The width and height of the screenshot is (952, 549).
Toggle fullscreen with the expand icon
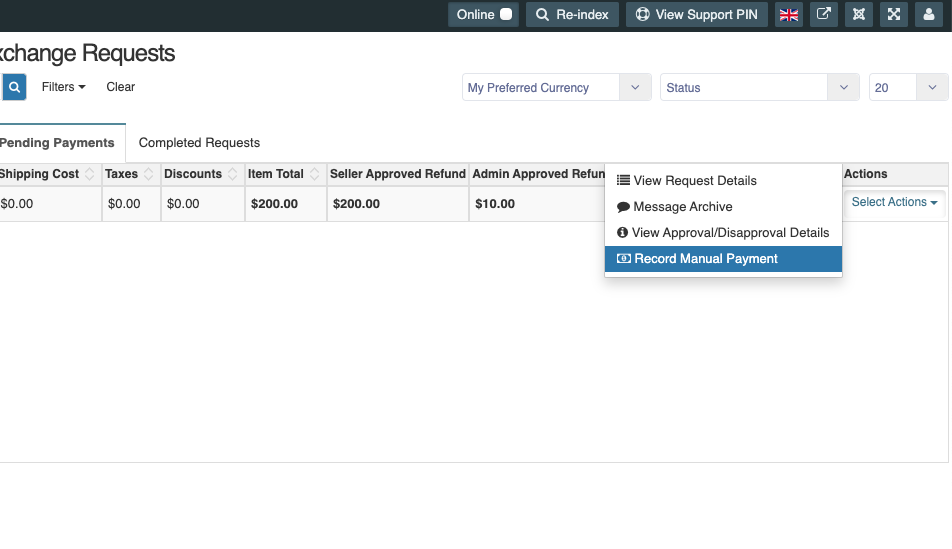(x=894, y=15)
